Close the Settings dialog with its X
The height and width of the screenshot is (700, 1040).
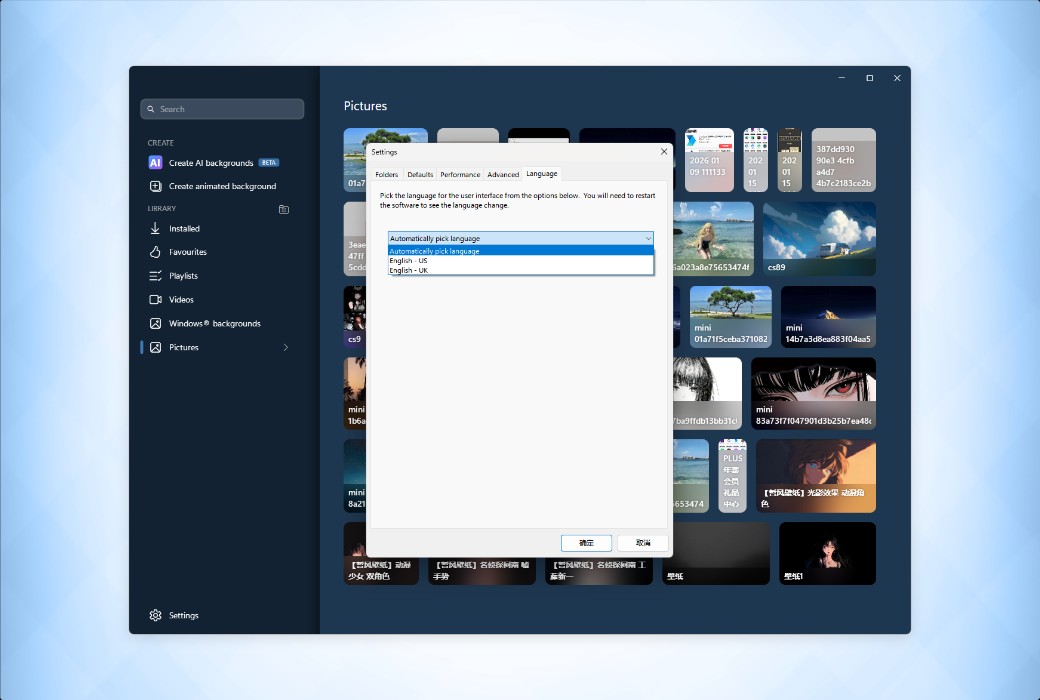(x=664, y=152)
